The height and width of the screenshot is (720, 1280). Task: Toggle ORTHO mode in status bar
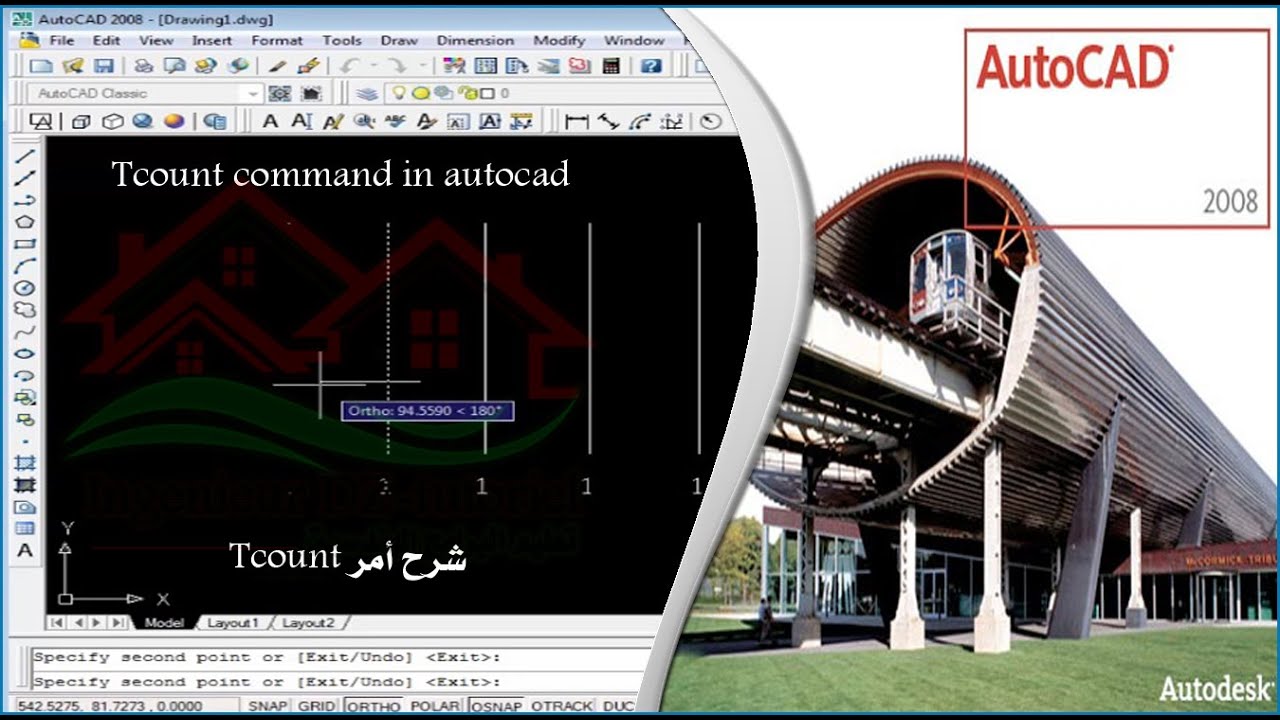click(372, 706)
